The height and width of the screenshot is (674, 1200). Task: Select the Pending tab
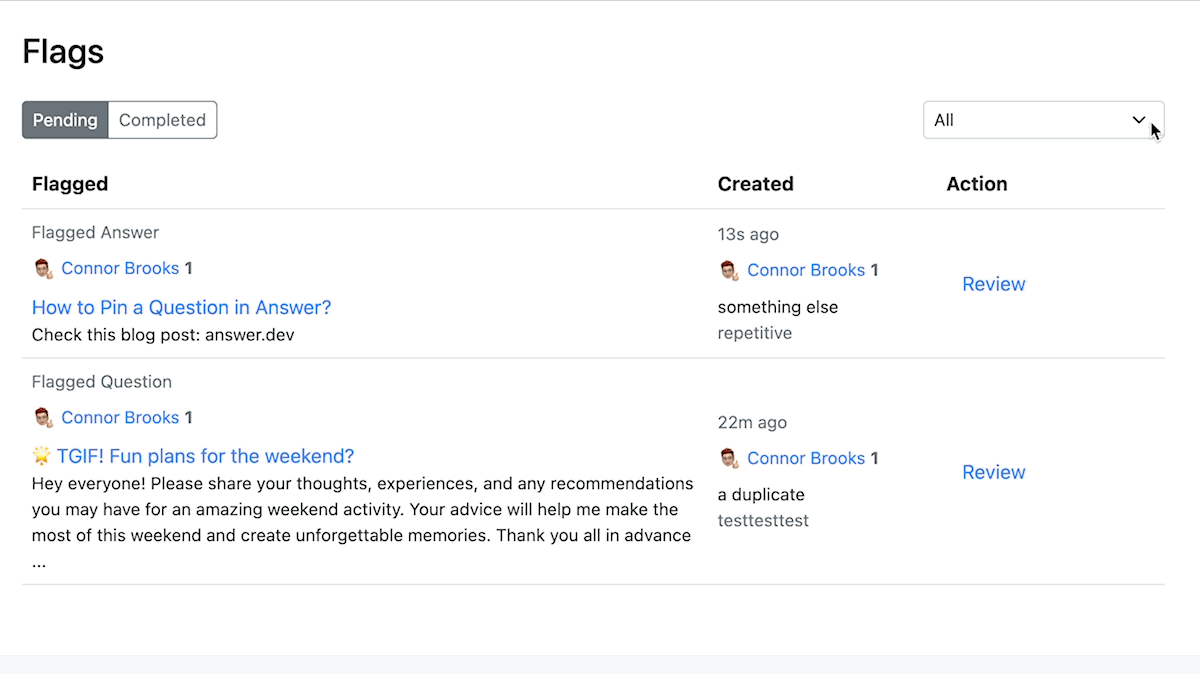(x=64, y=119)
